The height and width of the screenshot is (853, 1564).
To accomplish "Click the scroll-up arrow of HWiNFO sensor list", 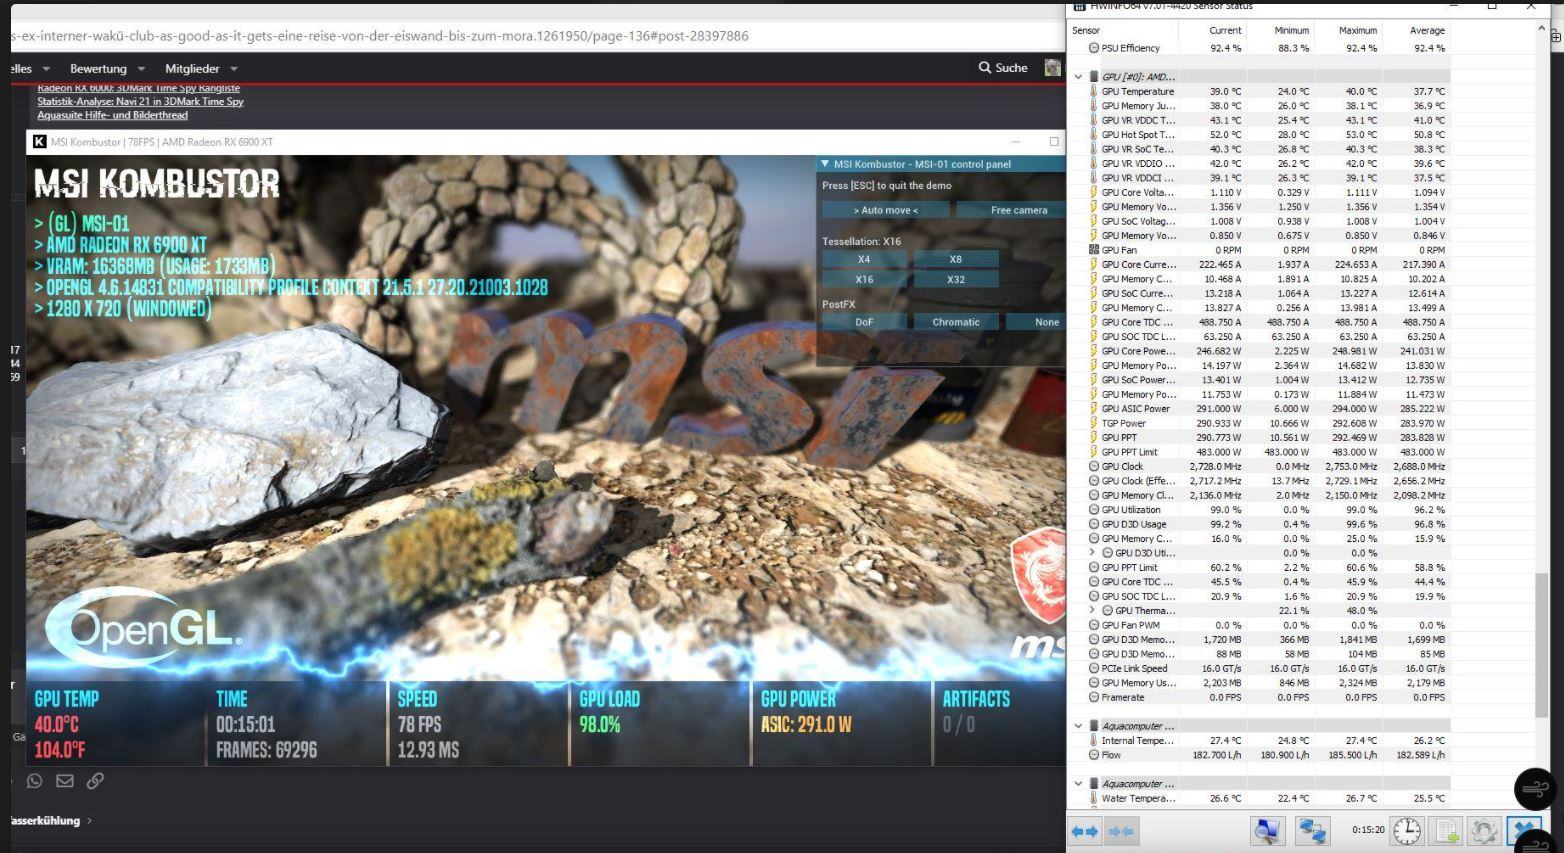I will pos(1541,31).
